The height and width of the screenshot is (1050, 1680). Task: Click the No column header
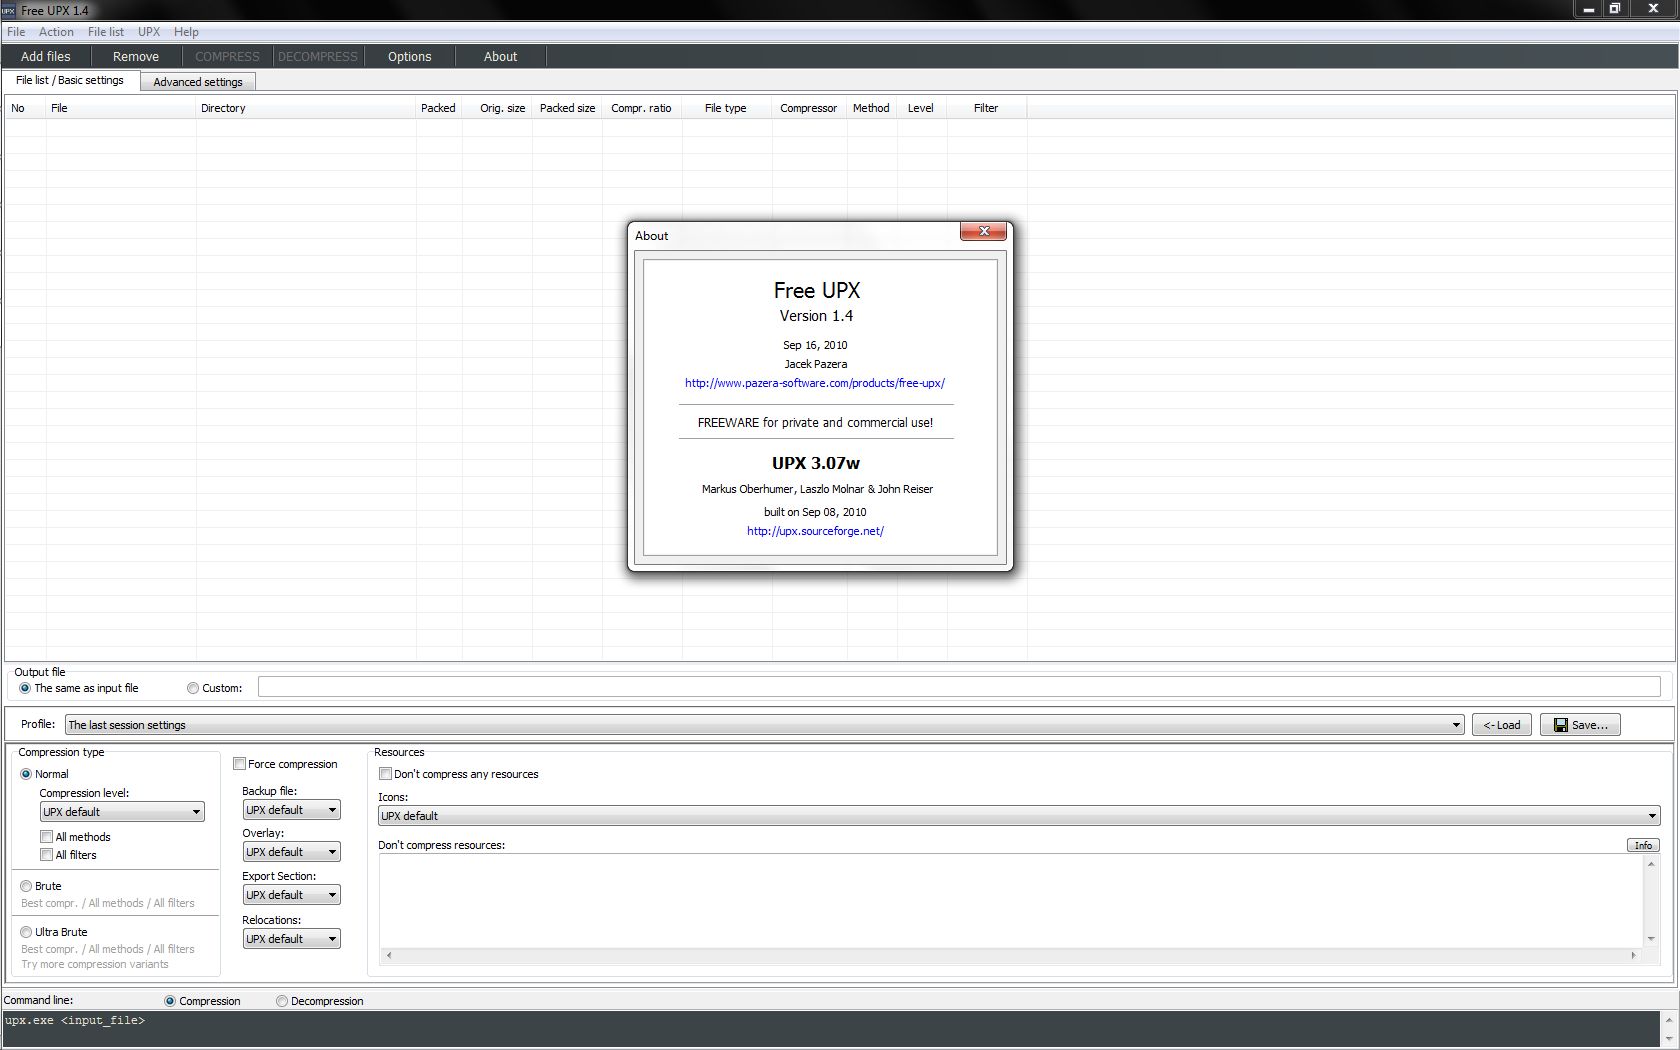pyautogui.click(x=25, y=108)
